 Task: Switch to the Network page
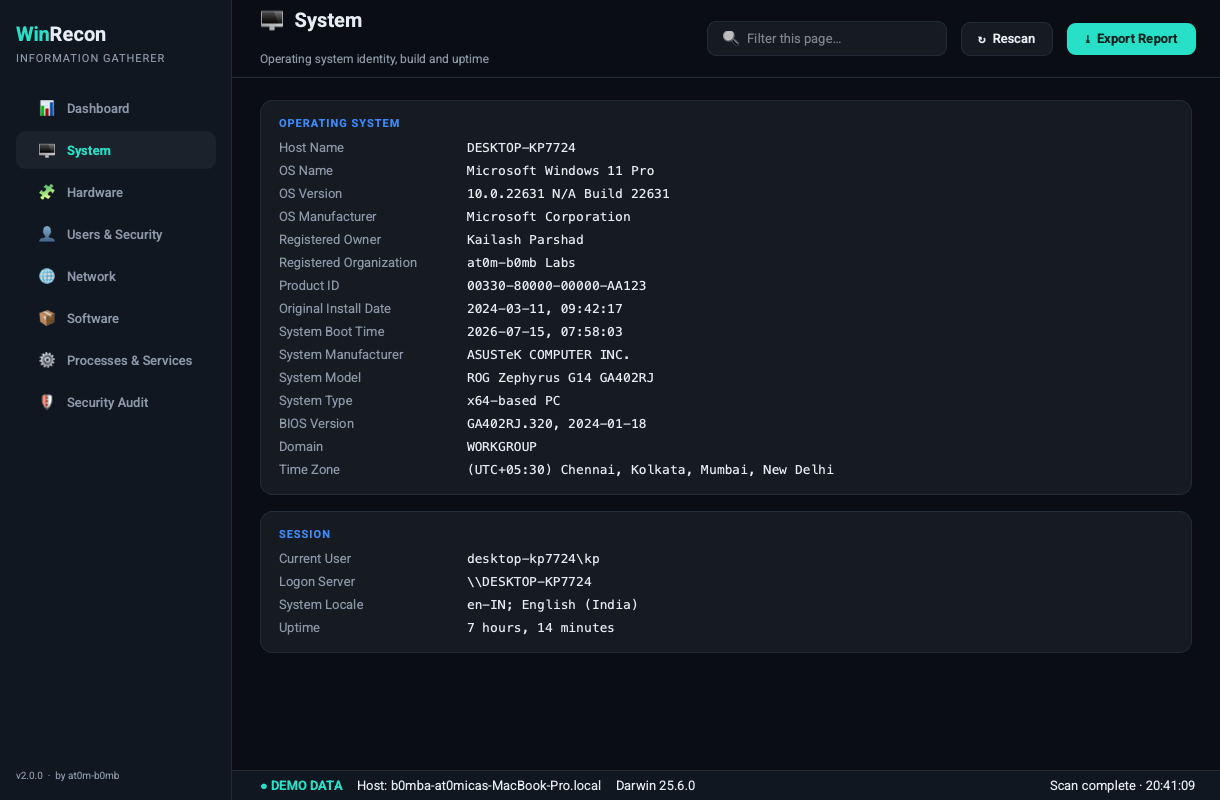point(116,276)
